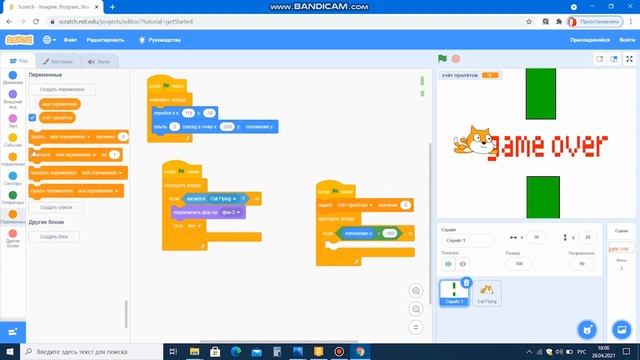Hide the sprite with crossed-eye button

tap(462, 264)
